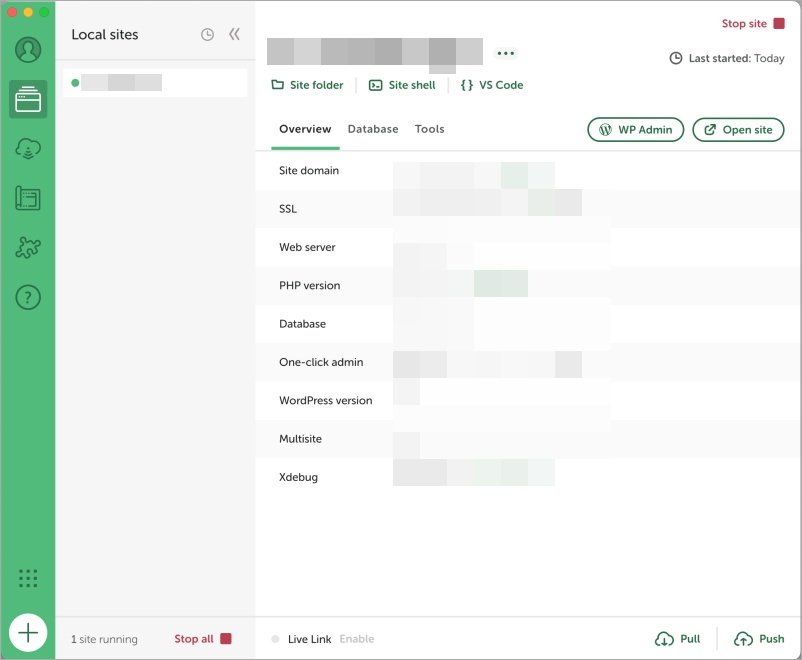Switch to the Database tab
The height and width of the screenshot is (660, 802).
click(373, 129)
